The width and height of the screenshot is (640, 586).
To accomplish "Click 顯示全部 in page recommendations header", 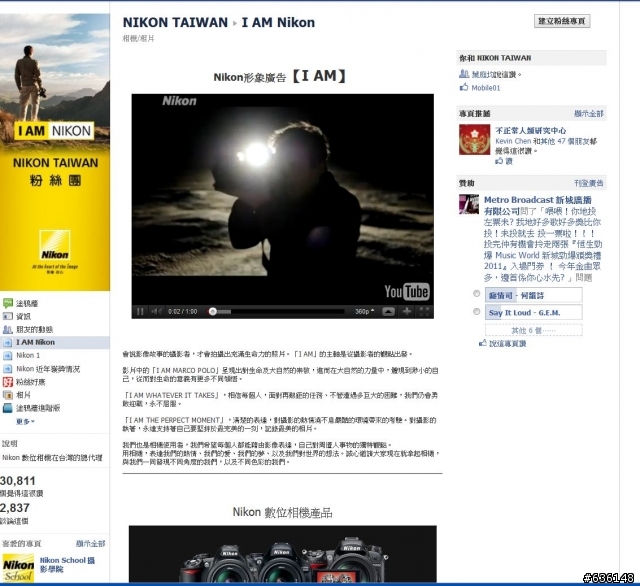I will click(x=589, y=113).
